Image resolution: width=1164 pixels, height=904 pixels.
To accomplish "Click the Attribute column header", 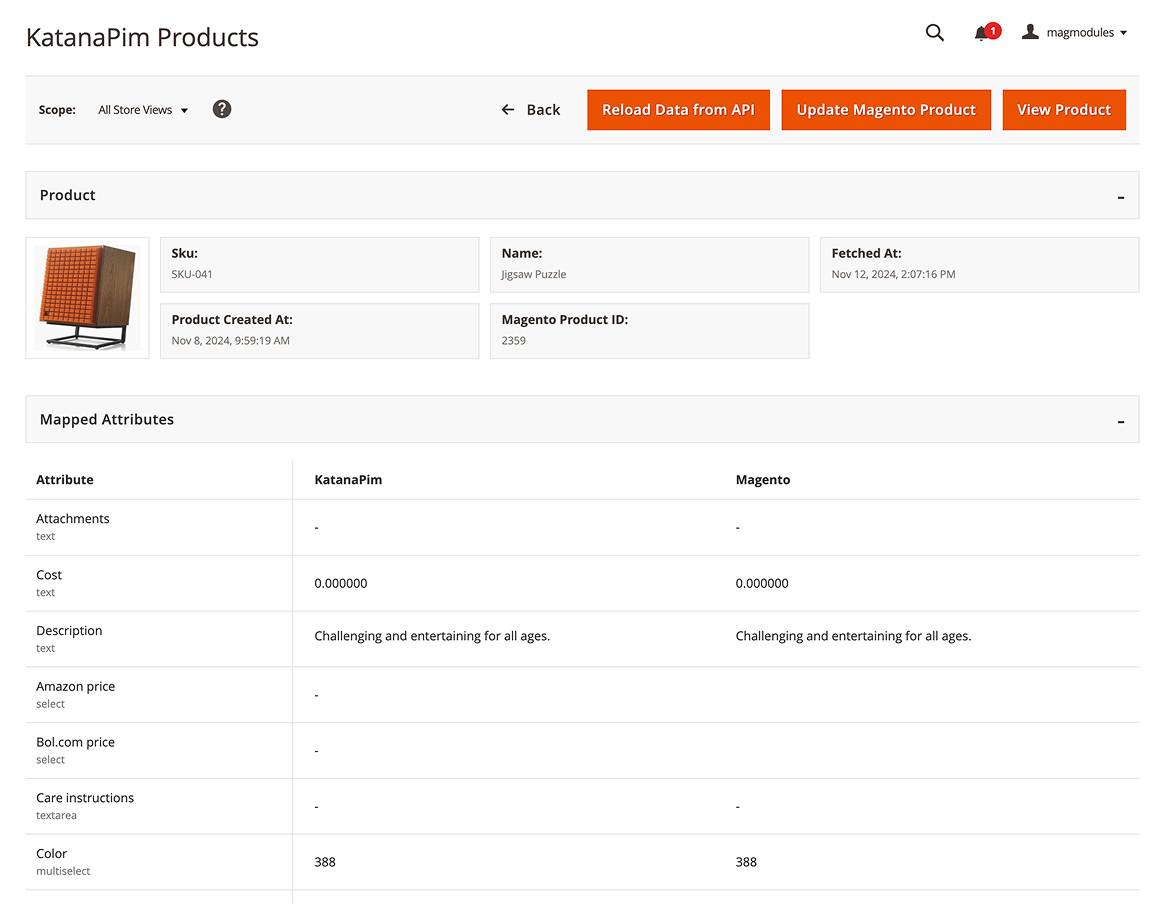I will pos(65,479).
